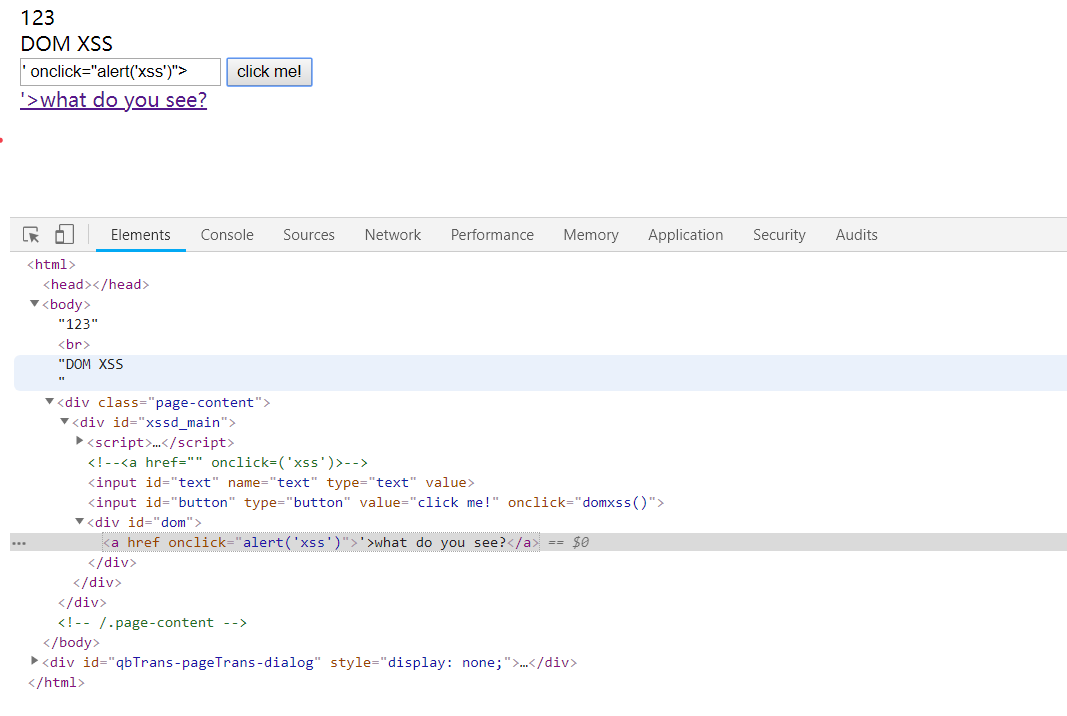Click the style="display: none;" attribute
1067x716 pixels.
[x=420, y=663]
